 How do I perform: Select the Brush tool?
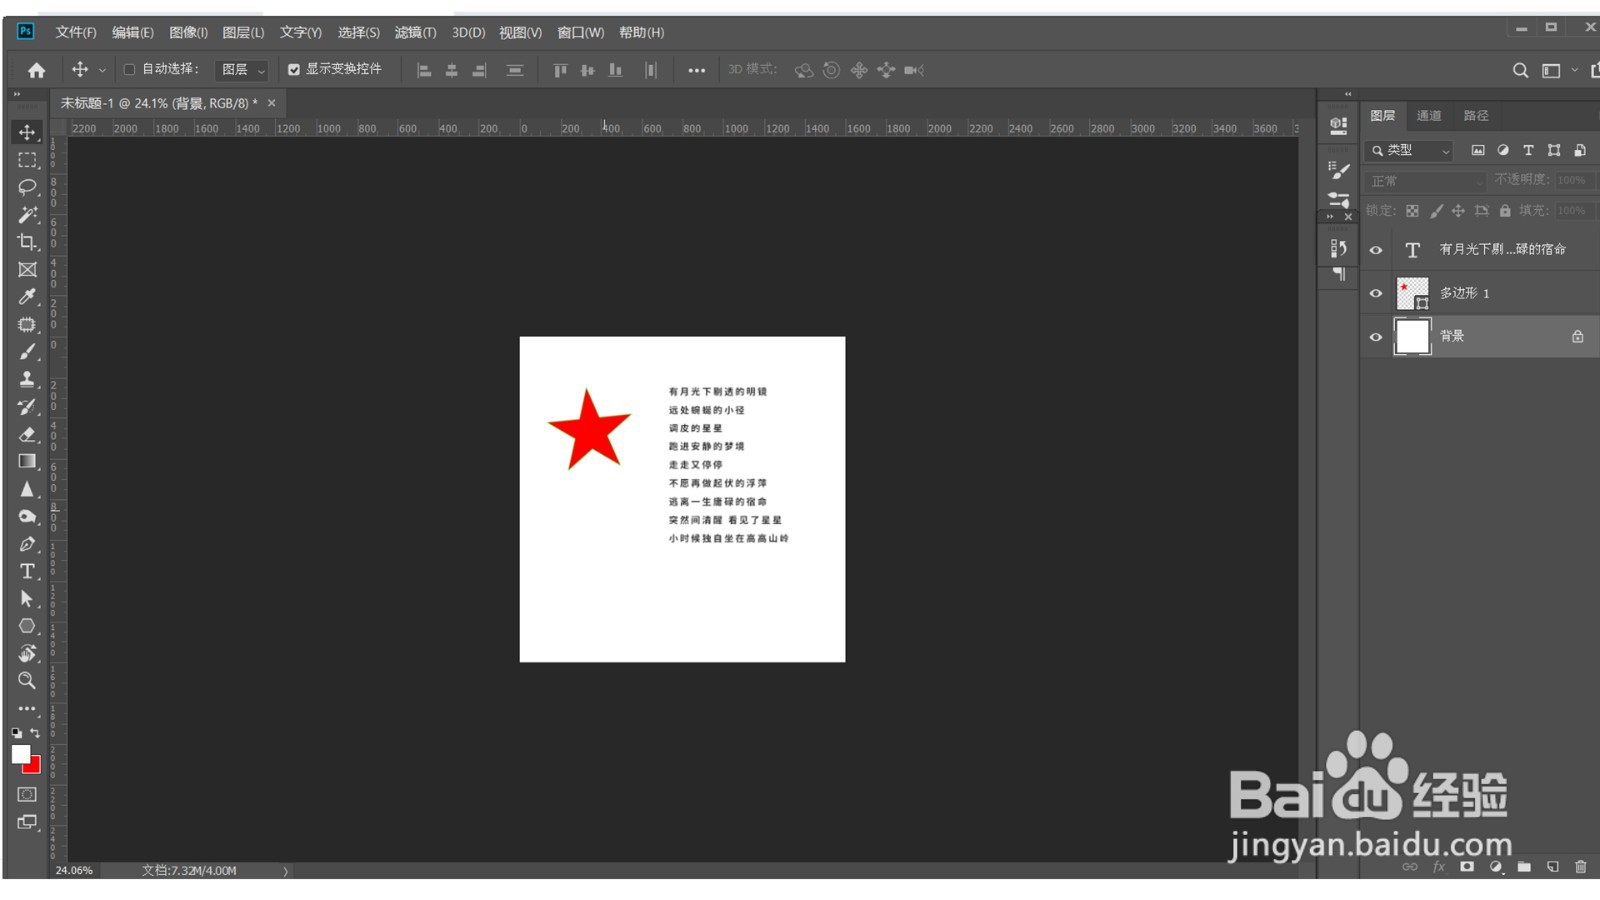point(27,352)
